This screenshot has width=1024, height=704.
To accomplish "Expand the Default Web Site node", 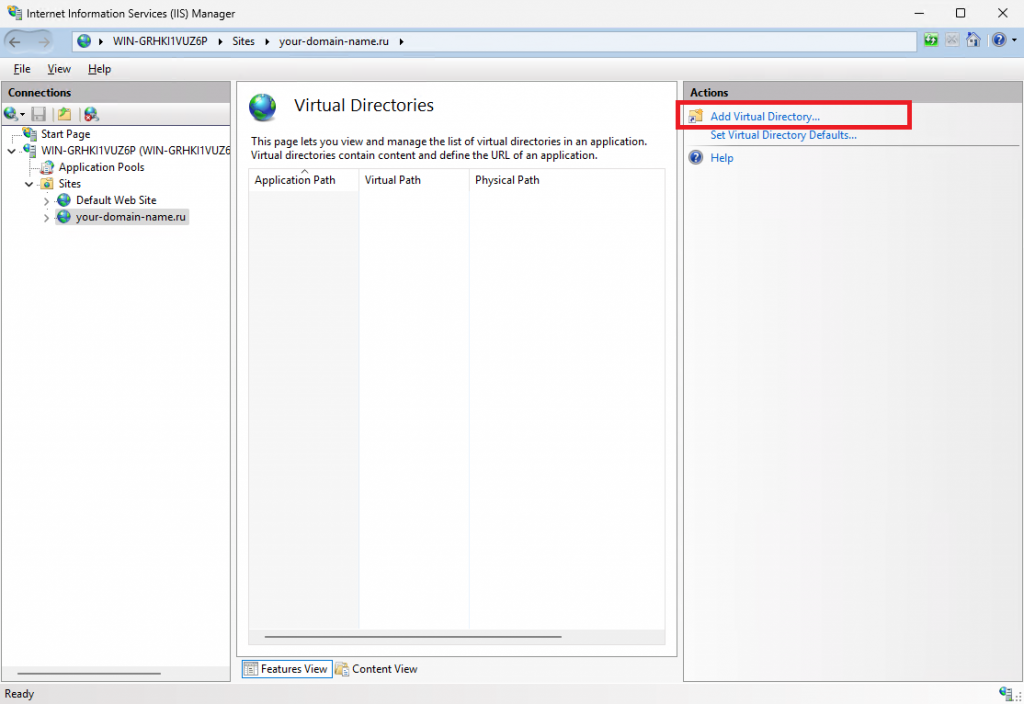I will click(x=46, y=201).
